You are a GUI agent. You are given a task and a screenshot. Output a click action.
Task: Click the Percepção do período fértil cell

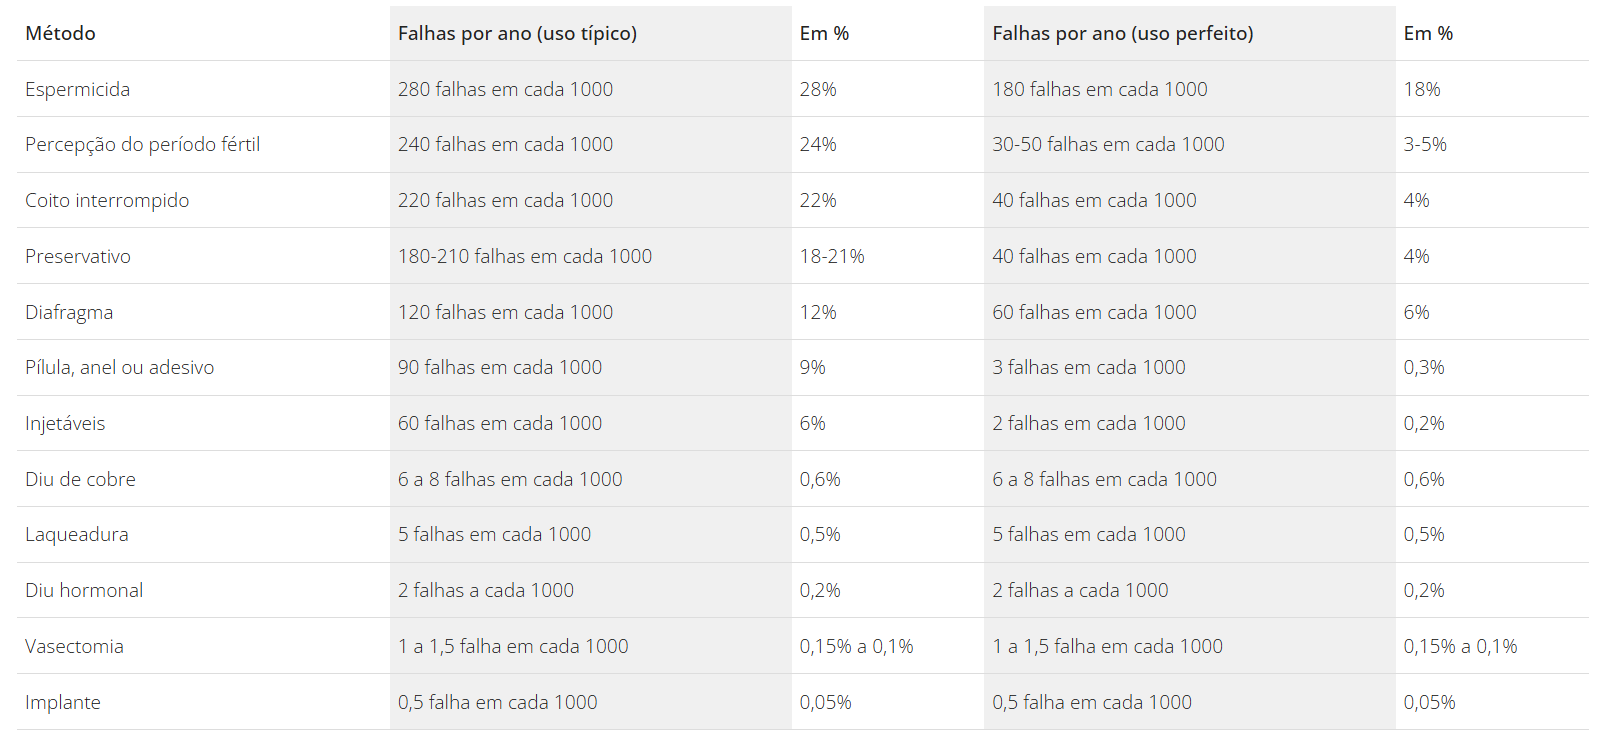[143, 144]
